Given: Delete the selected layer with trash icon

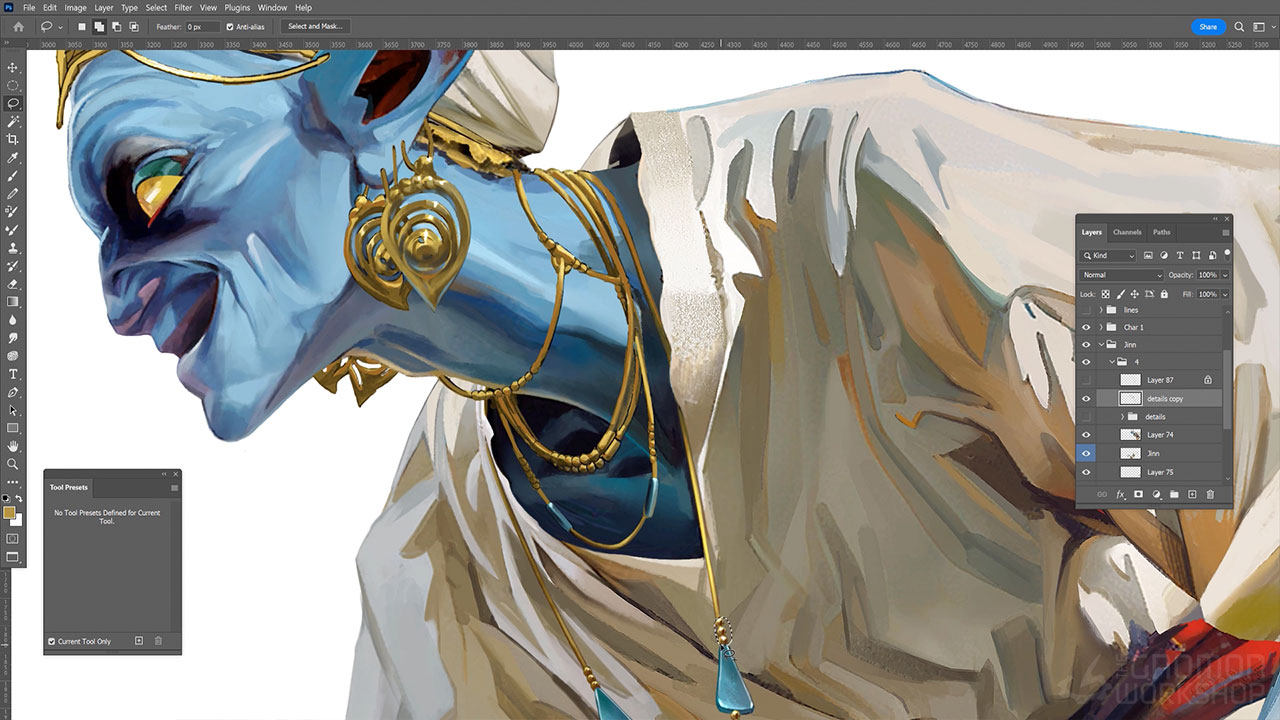Looking at the screenshot, I should [x=1210, y=494].
